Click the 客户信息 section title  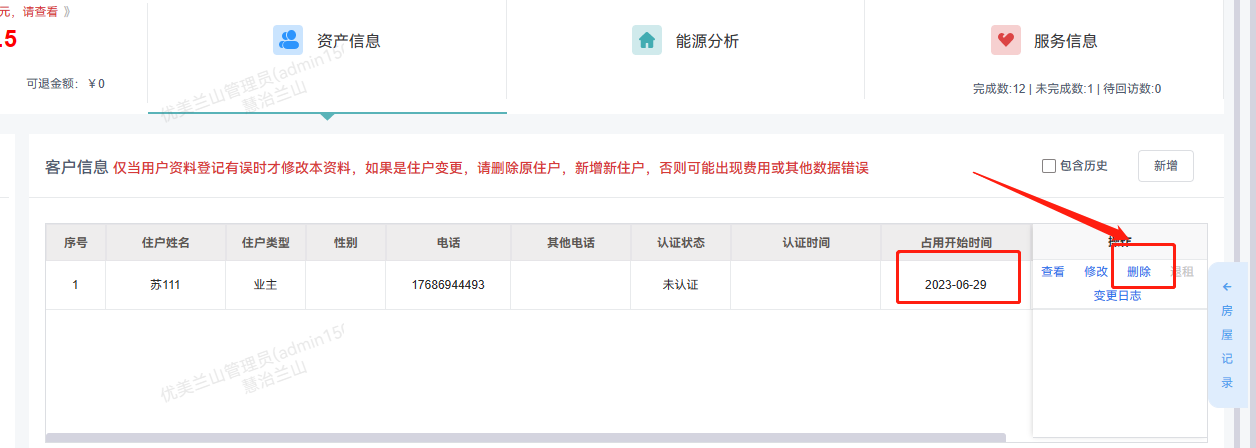point(77,167)
